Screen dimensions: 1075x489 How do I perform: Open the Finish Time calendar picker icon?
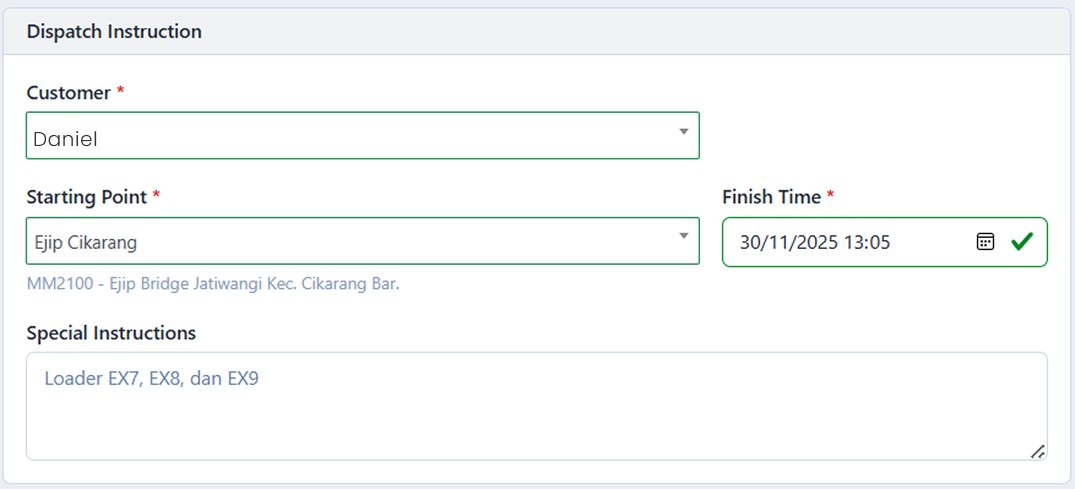point(985,242)
